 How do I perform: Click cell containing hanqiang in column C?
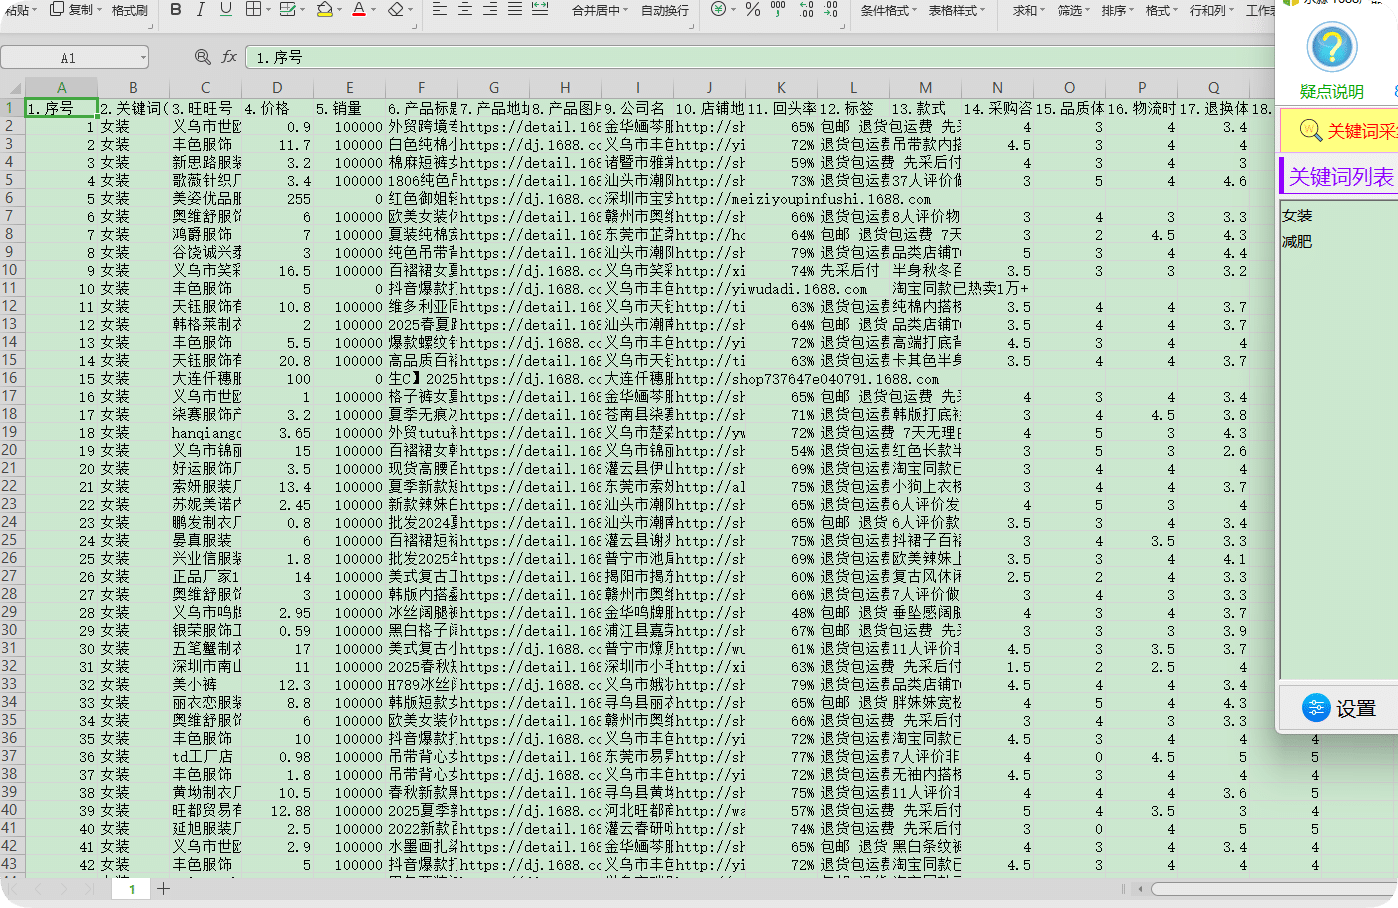click(206, 433)
